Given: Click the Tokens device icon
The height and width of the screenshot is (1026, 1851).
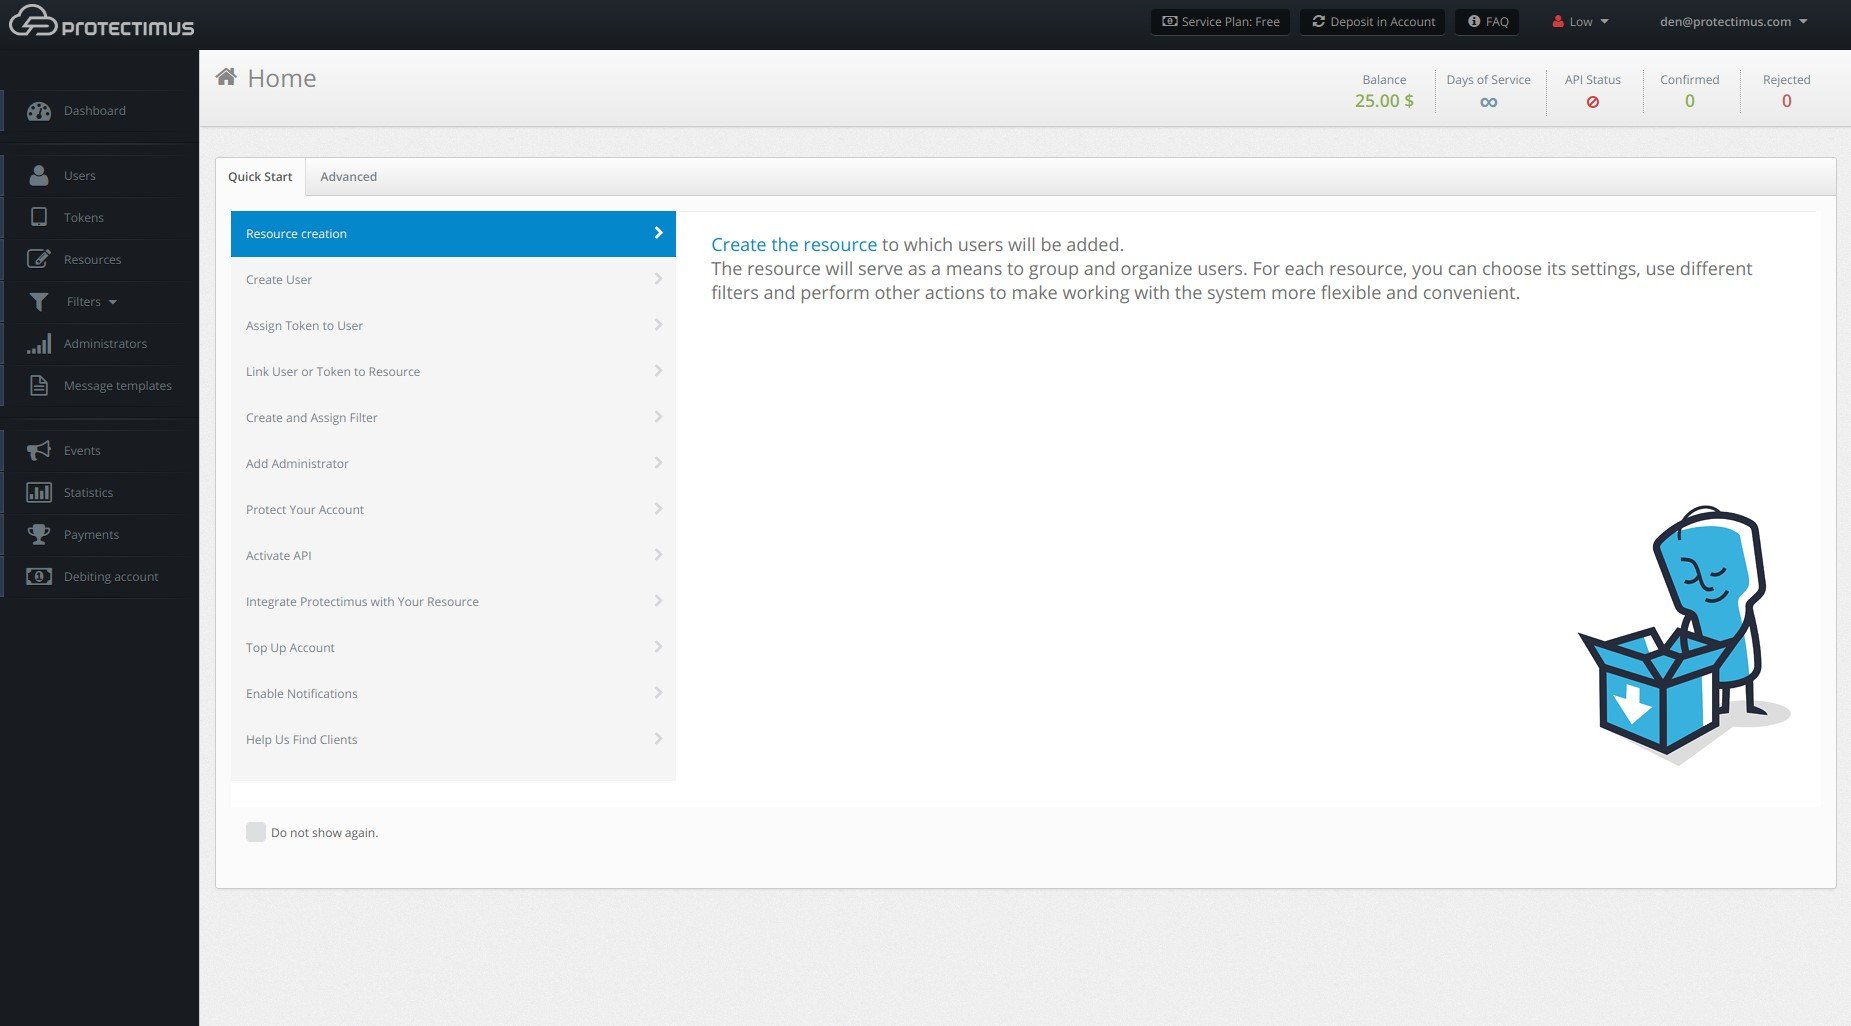Looking at the screenshot, I should [x=39, y=217].
